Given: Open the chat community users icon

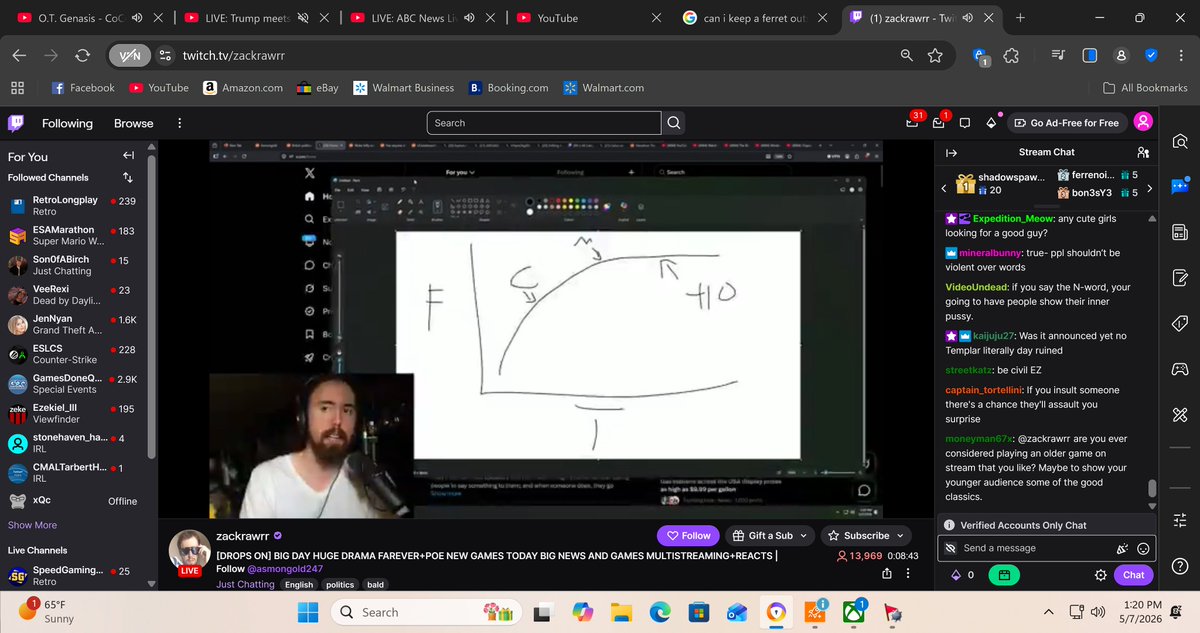Looking at the screenshot, I should (x=1143, y=152).
